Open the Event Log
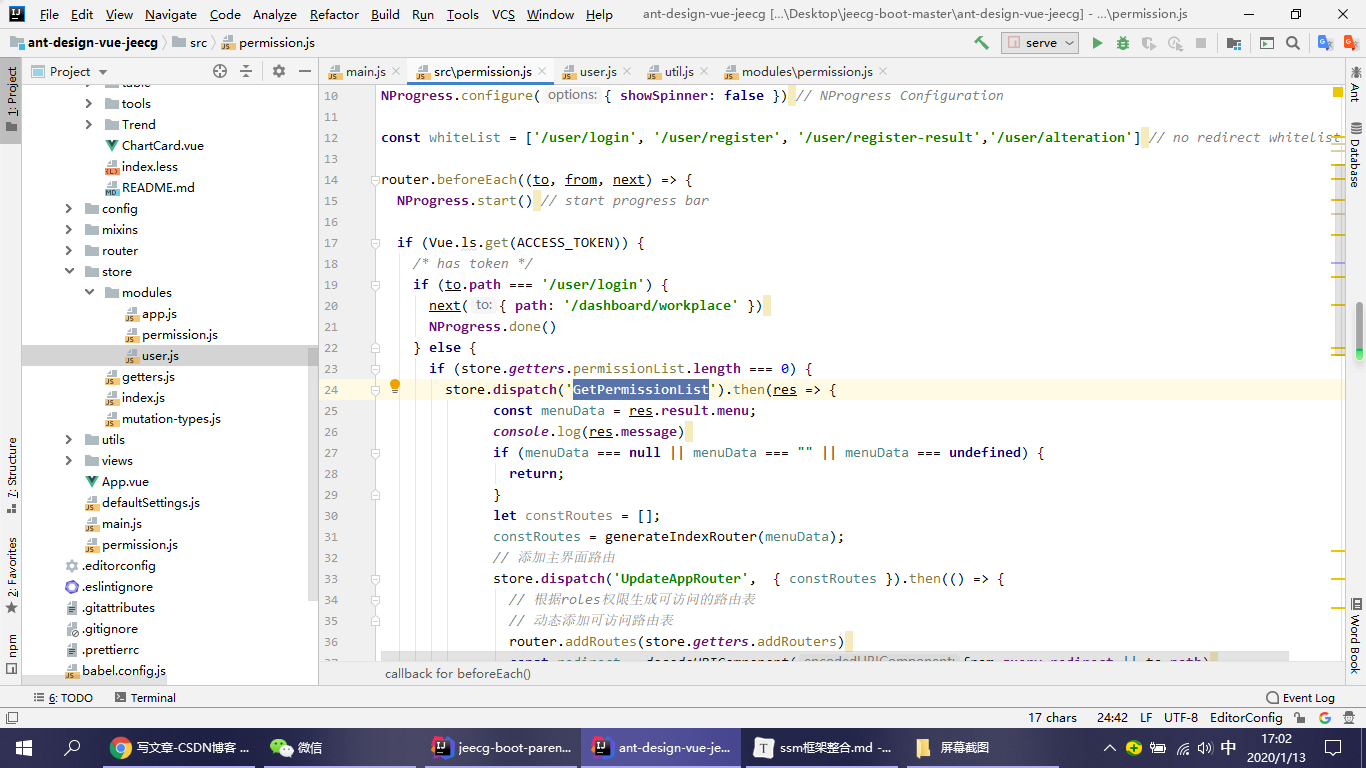The height and width of the screenshot is (768, 1366). click(1300, 697)
